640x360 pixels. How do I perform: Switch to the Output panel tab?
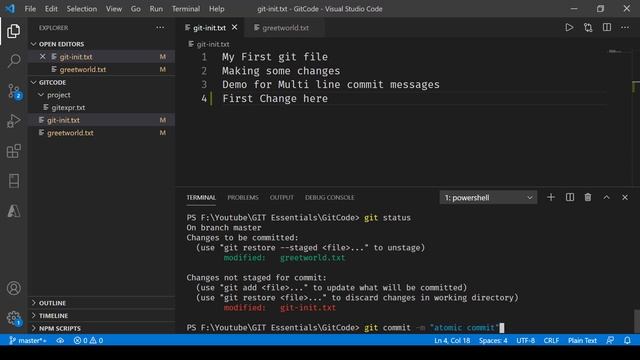pyautogui.click(x=282, y=198)
